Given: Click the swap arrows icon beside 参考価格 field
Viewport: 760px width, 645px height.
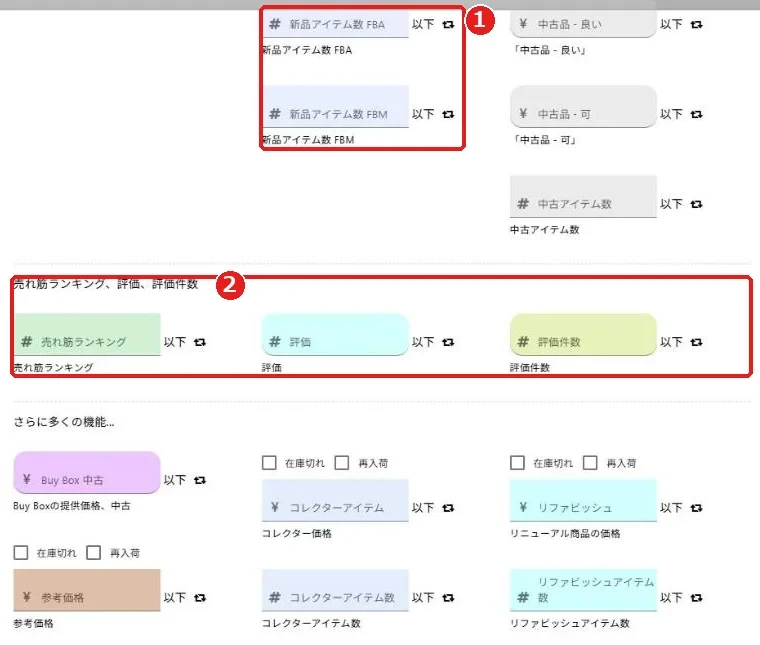Looking at the screenshot, I should pyautogui.click(x=200, y=598).
